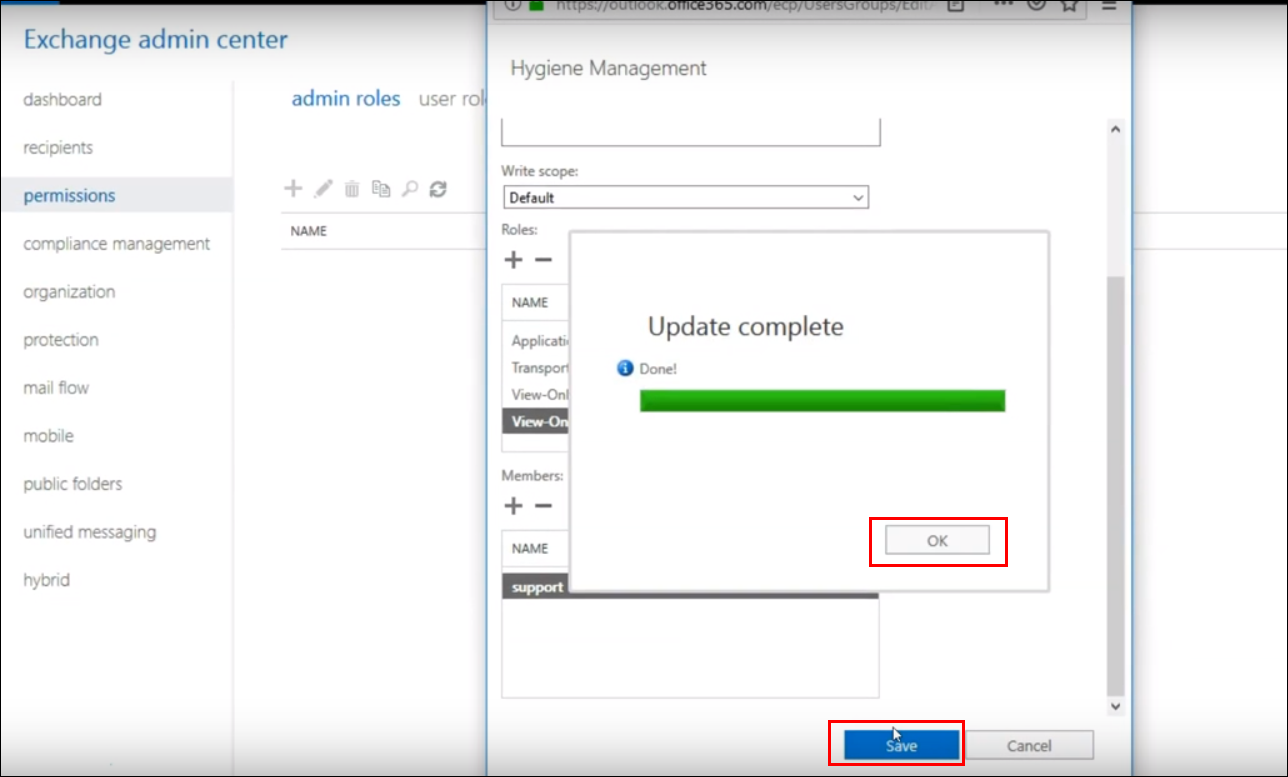This screenshot has width=1288, height=777.
Task: Open mobile in the sidebar
Action: tap(49, 435)
